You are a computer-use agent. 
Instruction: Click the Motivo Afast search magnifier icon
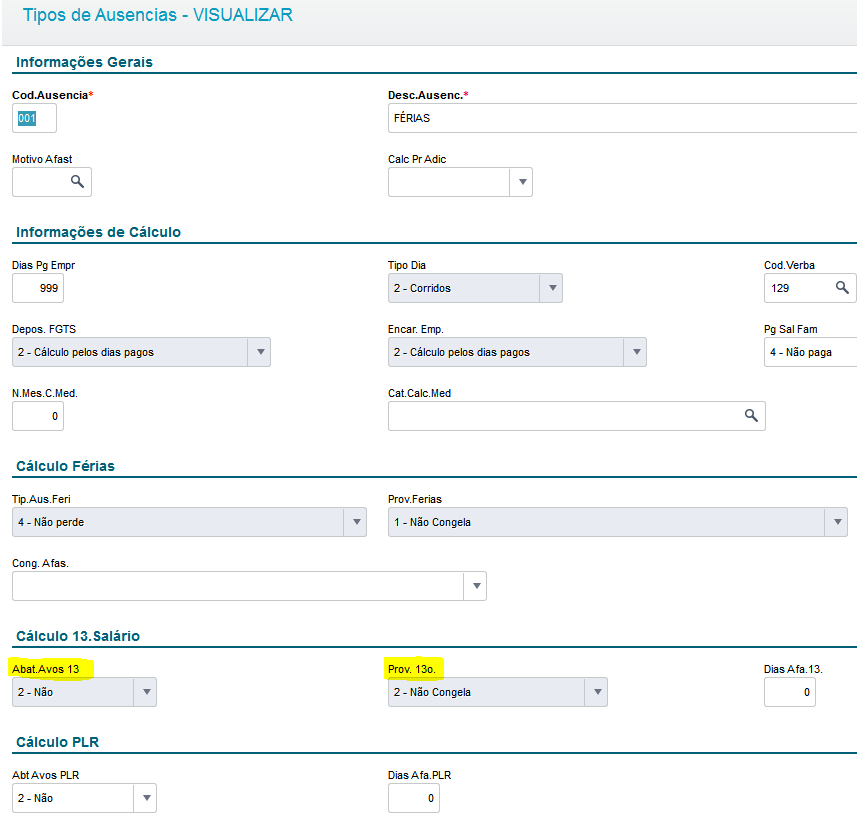tap(77, 181)
